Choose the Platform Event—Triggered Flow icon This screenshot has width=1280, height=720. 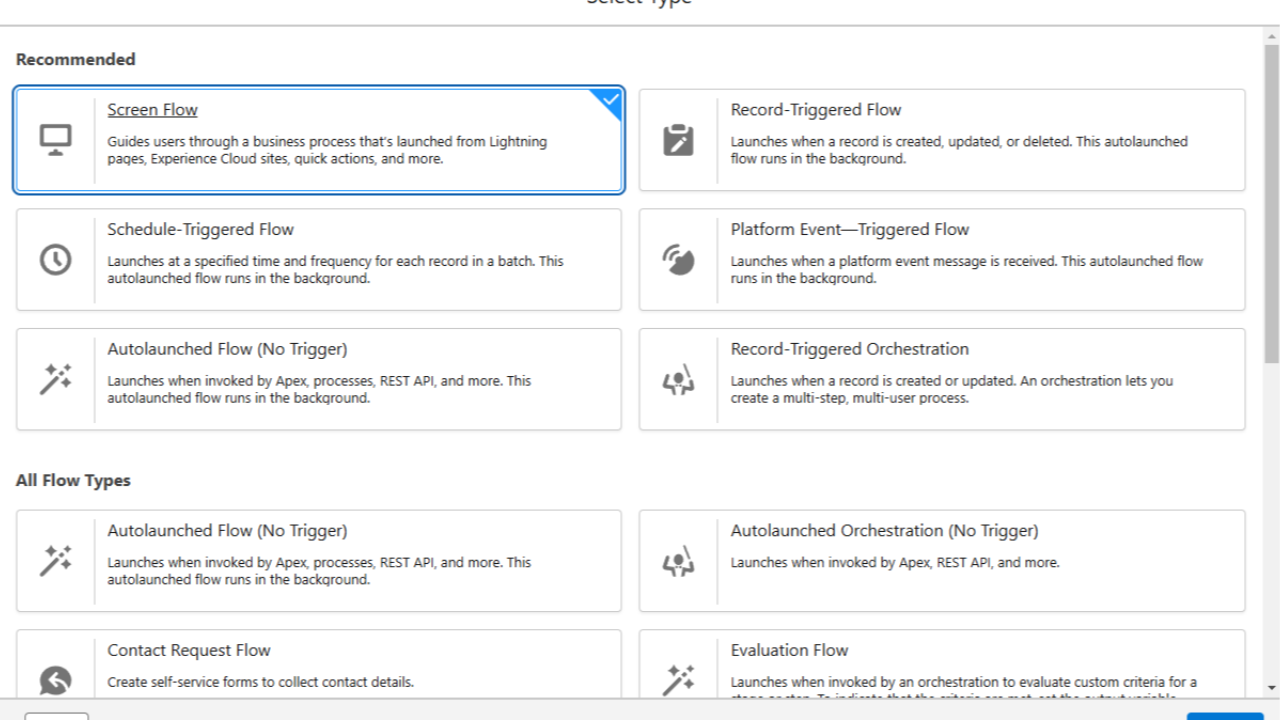pos(679,259)
